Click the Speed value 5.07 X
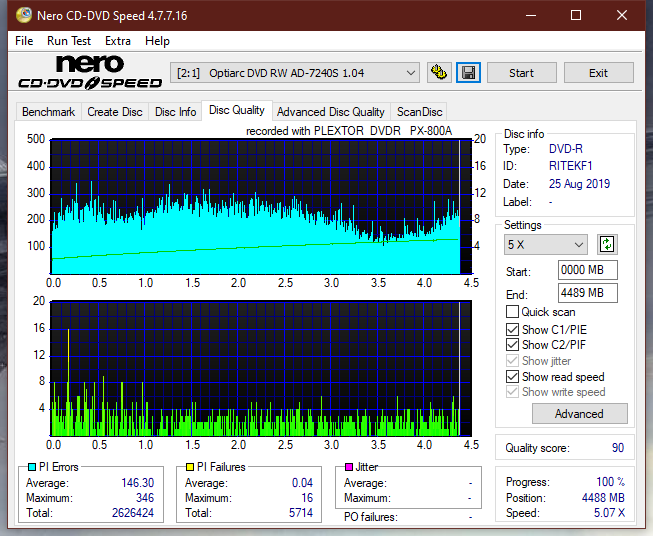 click(609, 513)
